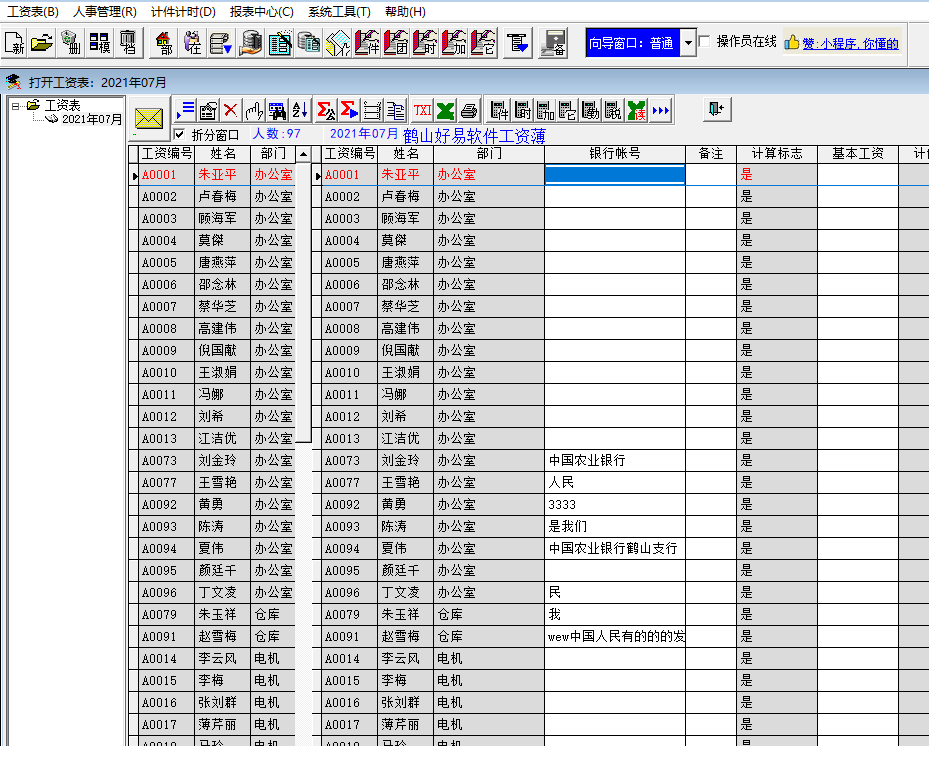The image size is (929, 769).
Task: Open the 向导窗口 dropdown arrow
Action: coord(688,43)
